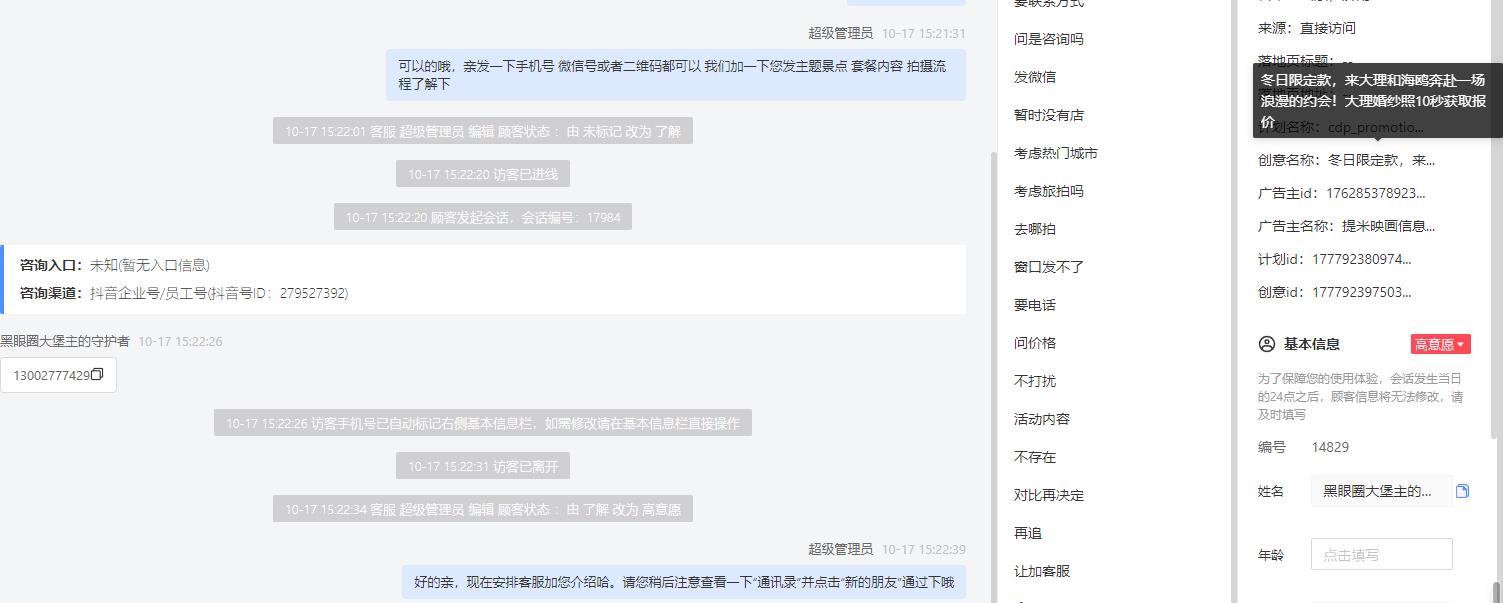
Task: Click 创意id value 177792397503
Action: coord(1361,292)
